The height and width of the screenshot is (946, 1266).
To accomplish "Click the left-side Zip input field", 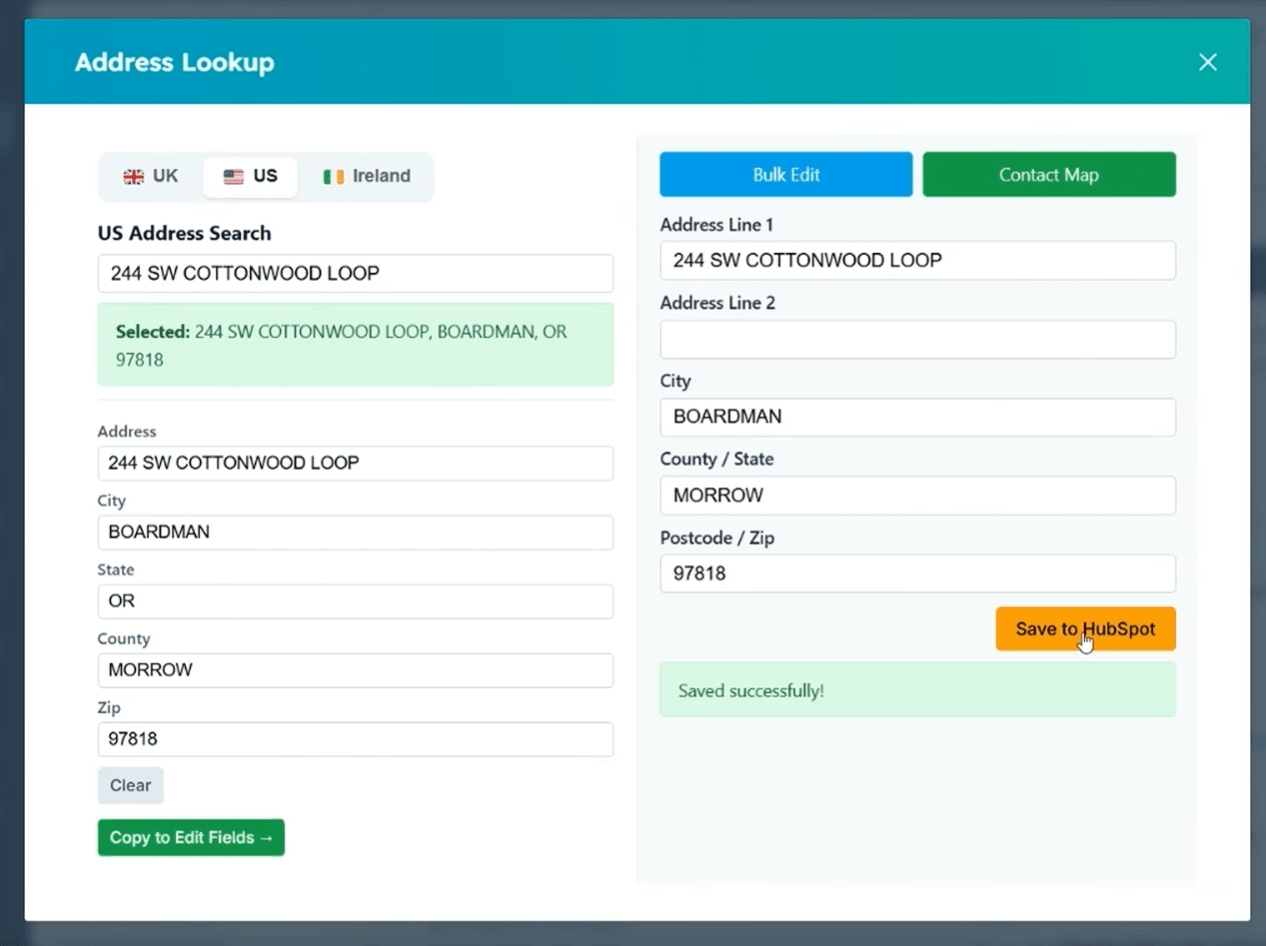I will point(355,739).
